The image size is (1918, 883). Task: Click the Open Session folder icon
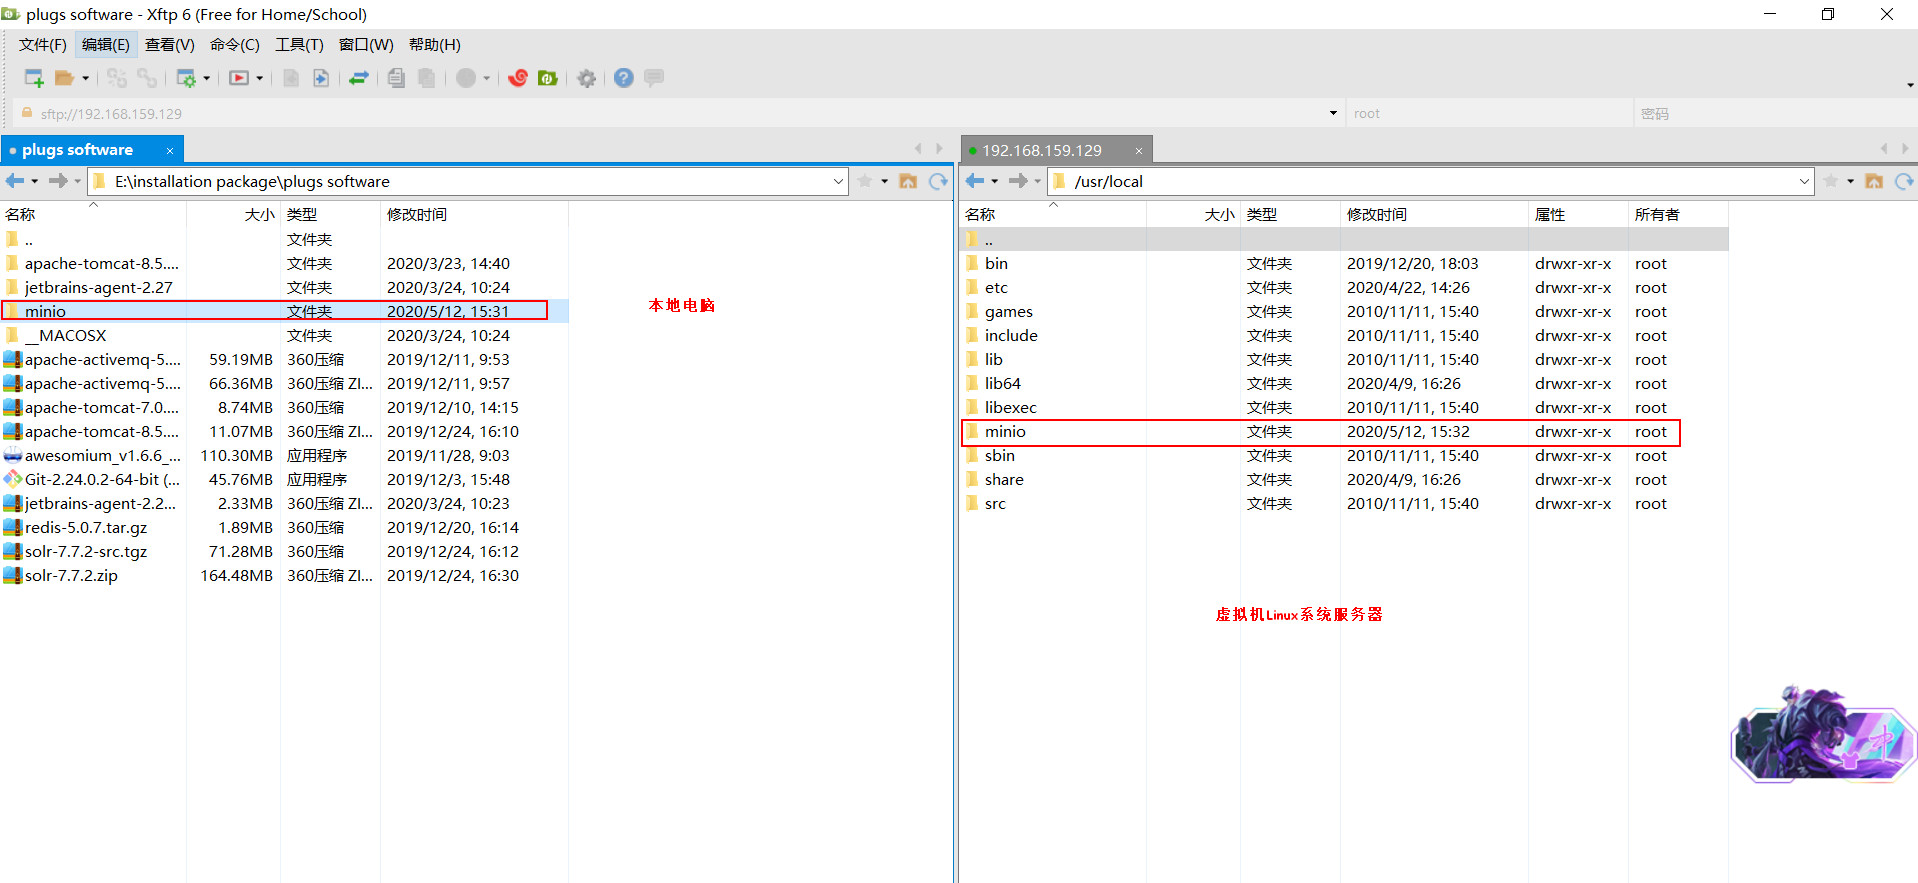pyautogui.click(x=64, y=78)
